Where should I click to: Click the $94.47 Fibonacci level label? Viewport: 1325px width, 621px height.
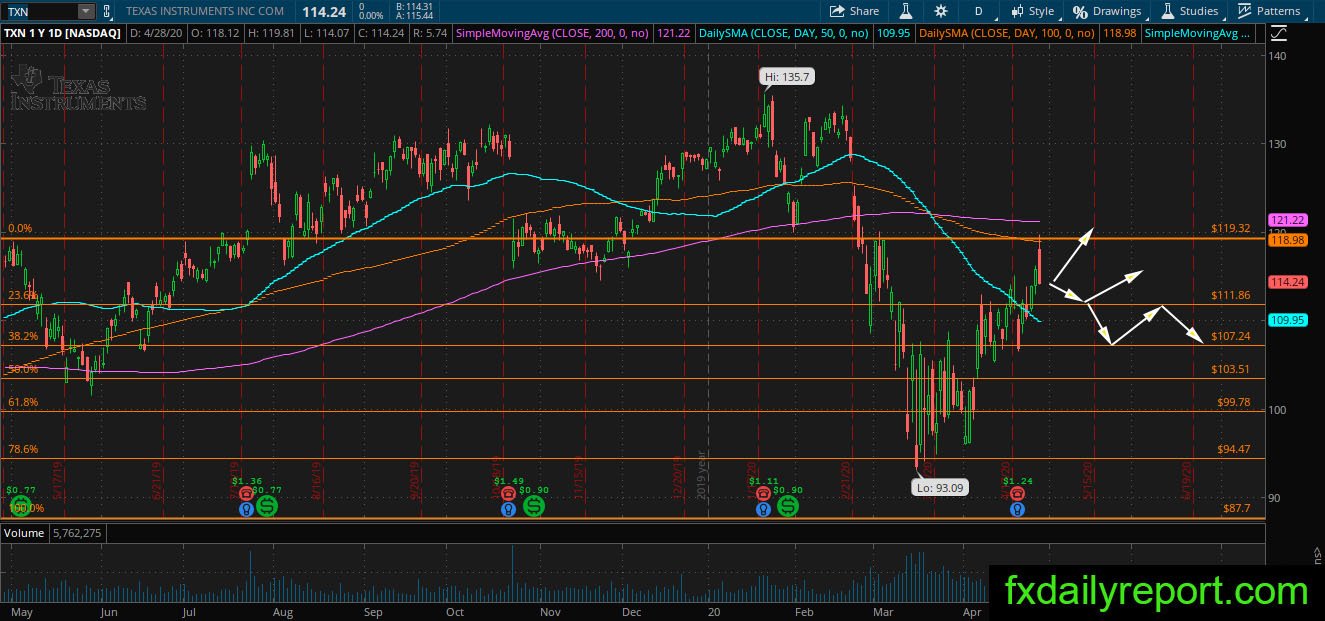[1233, 449]
